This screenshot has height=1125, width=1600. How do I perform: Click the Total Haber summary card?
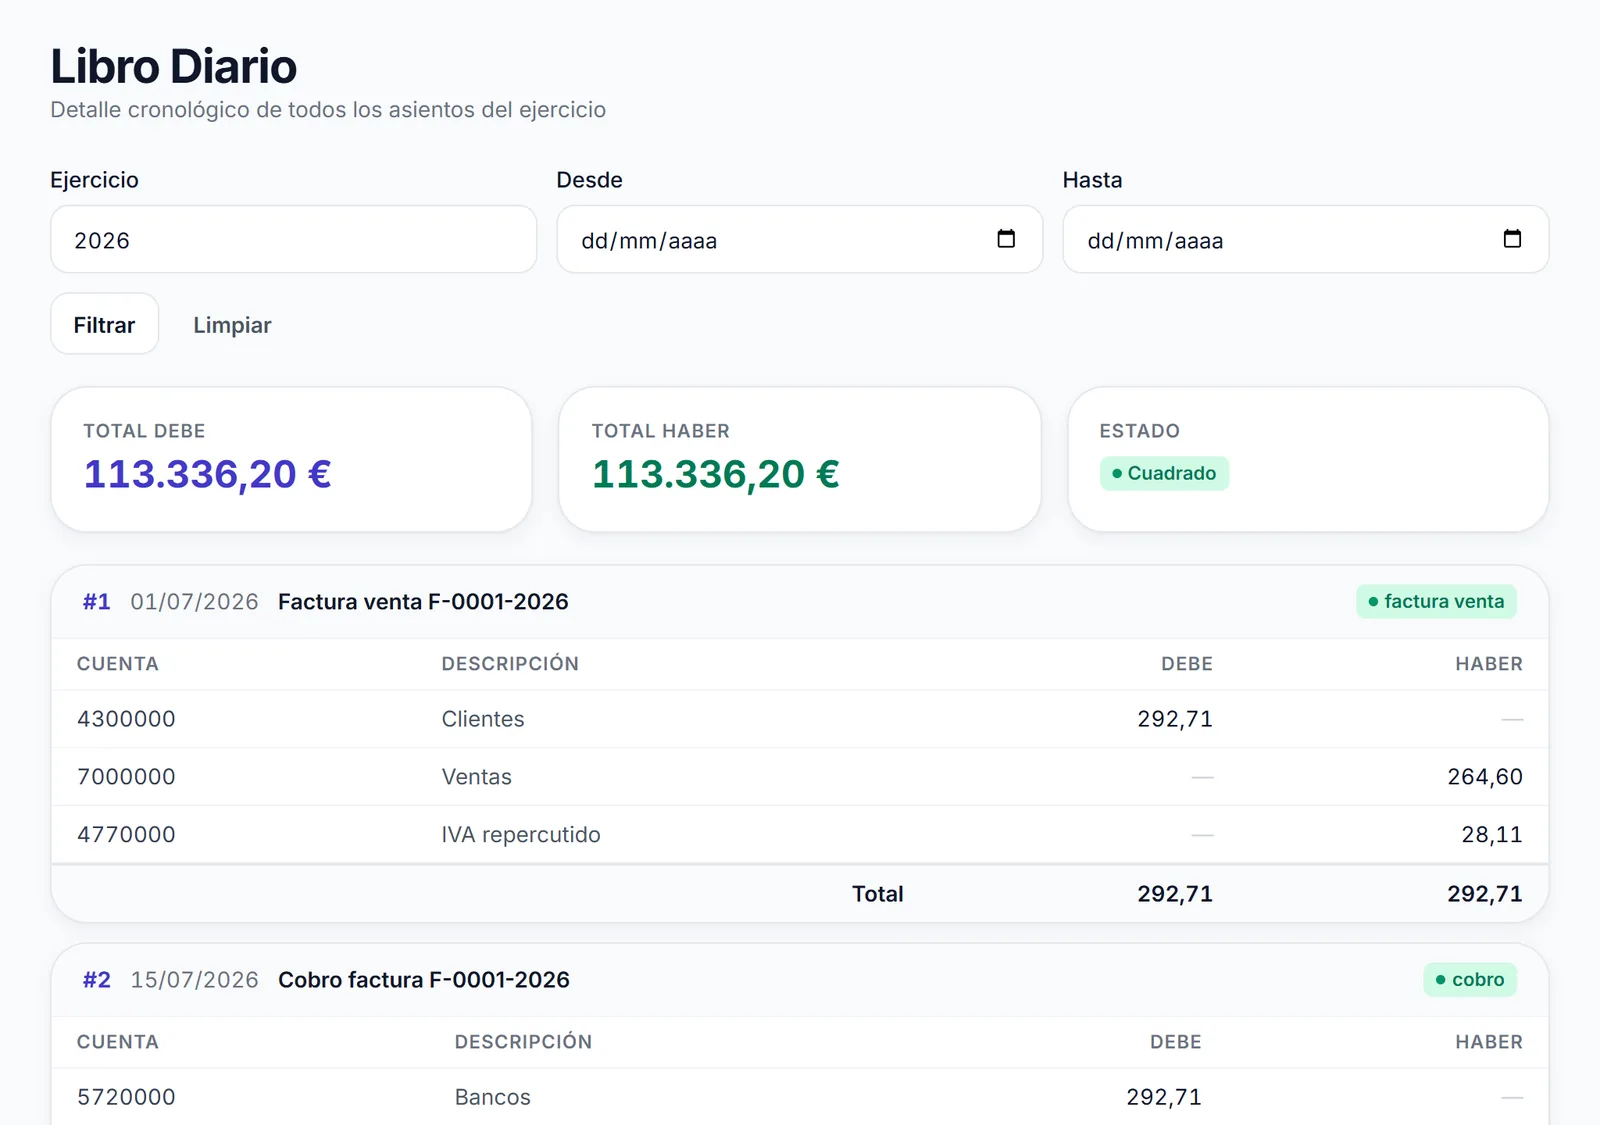click(x=800, y=459)
